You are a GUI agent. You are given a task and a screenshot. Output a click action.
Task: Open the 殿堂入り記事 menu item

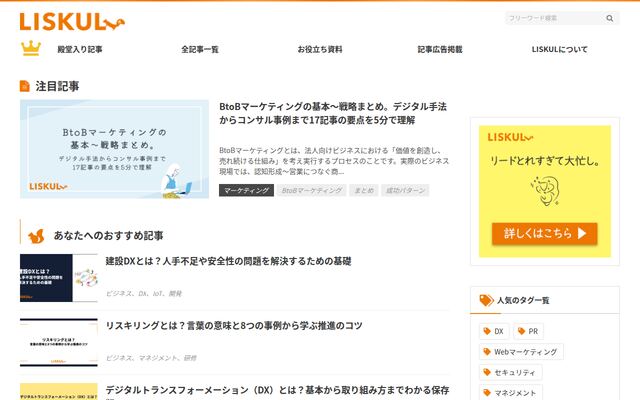(80, 49)
